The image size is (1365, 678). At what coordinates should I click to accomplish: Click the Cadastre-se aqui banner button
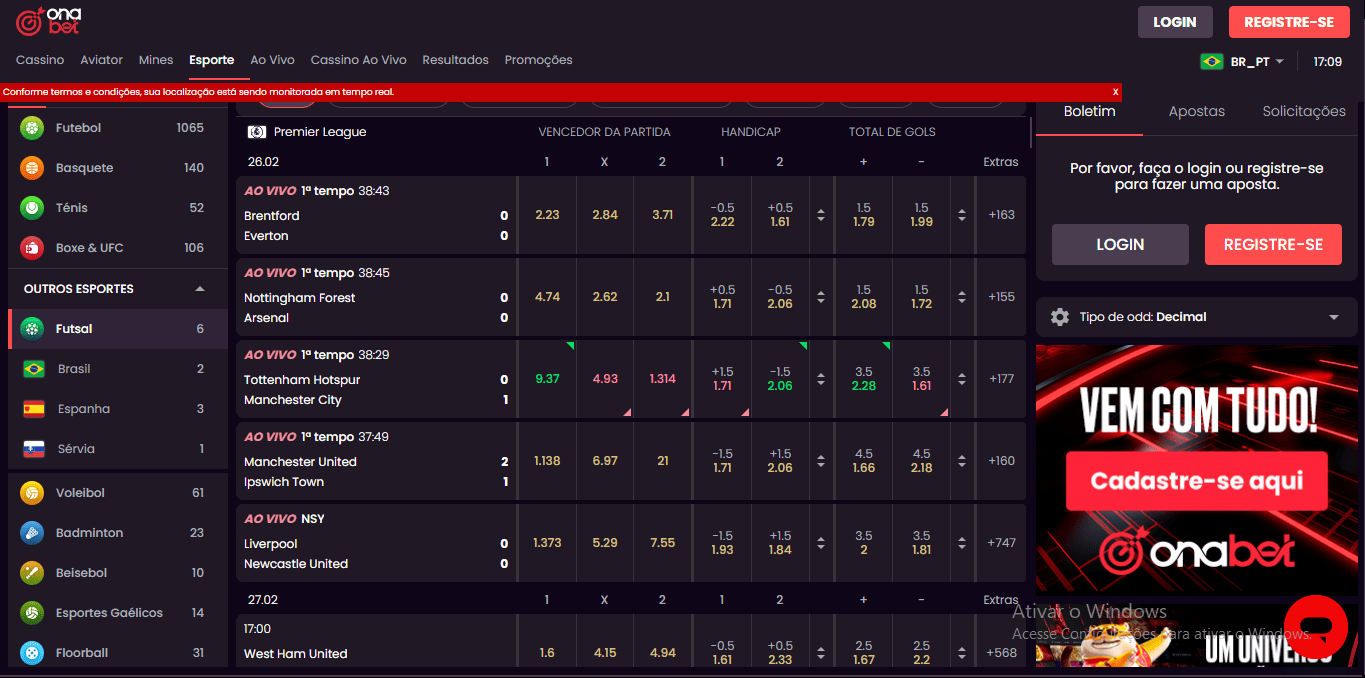(x=1197, y=481)
